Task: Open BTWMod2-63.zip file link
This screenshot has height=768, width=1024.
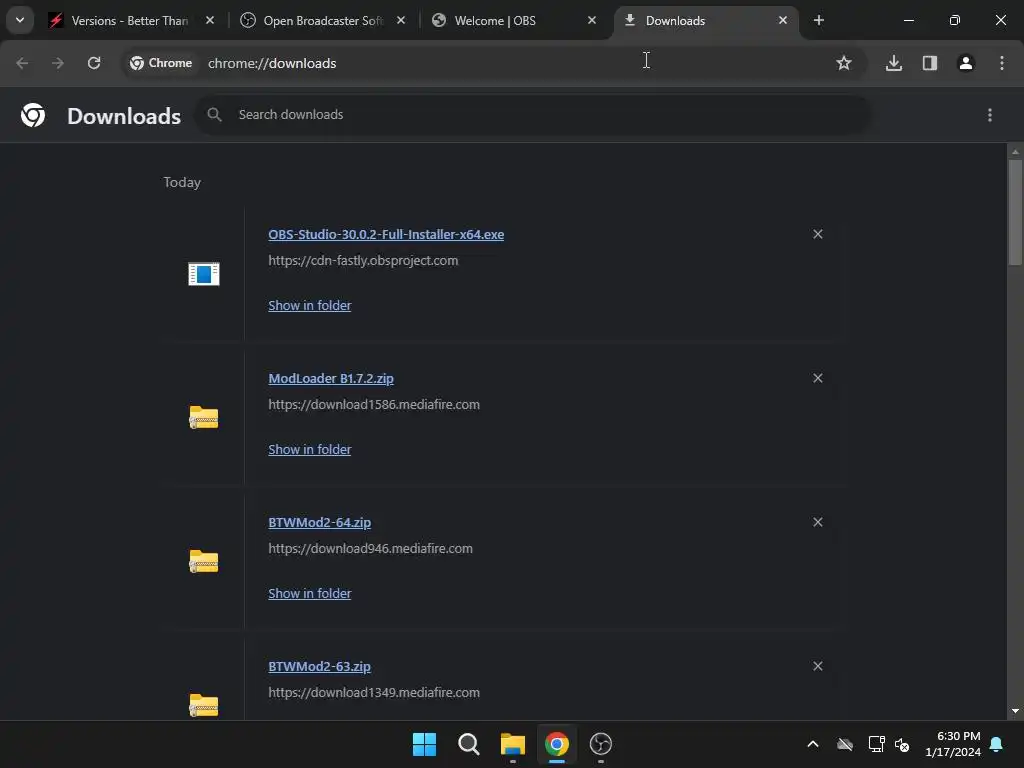Action: [x=319, y=667]
